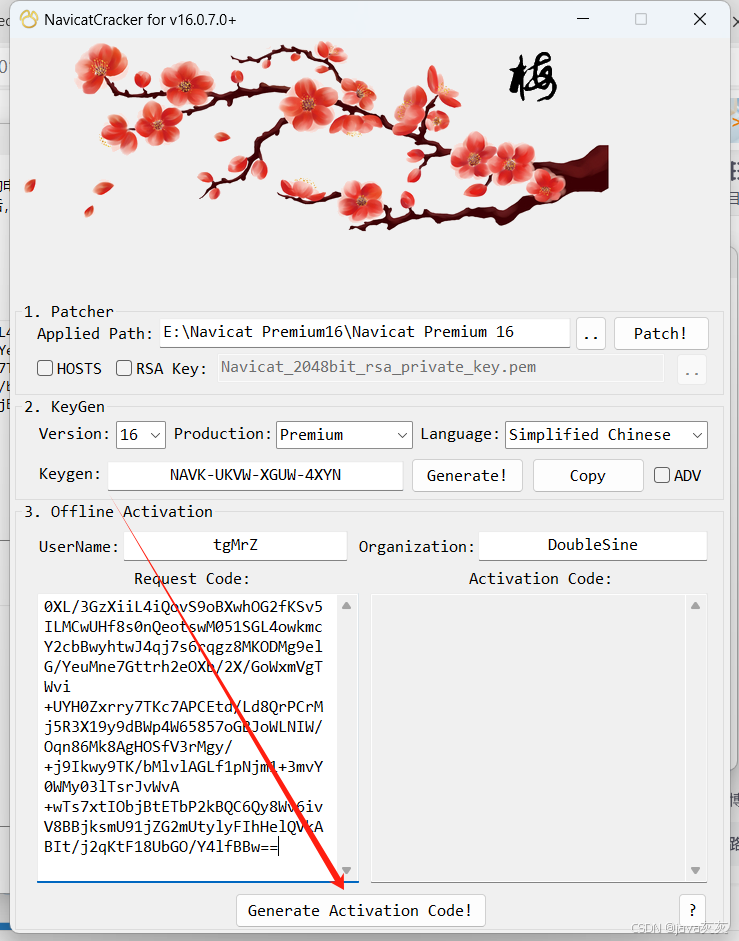Viewport: 739px width, 941px height.
Task: Browse for Applied Path with the '..' button
Action: coord(591,334)
